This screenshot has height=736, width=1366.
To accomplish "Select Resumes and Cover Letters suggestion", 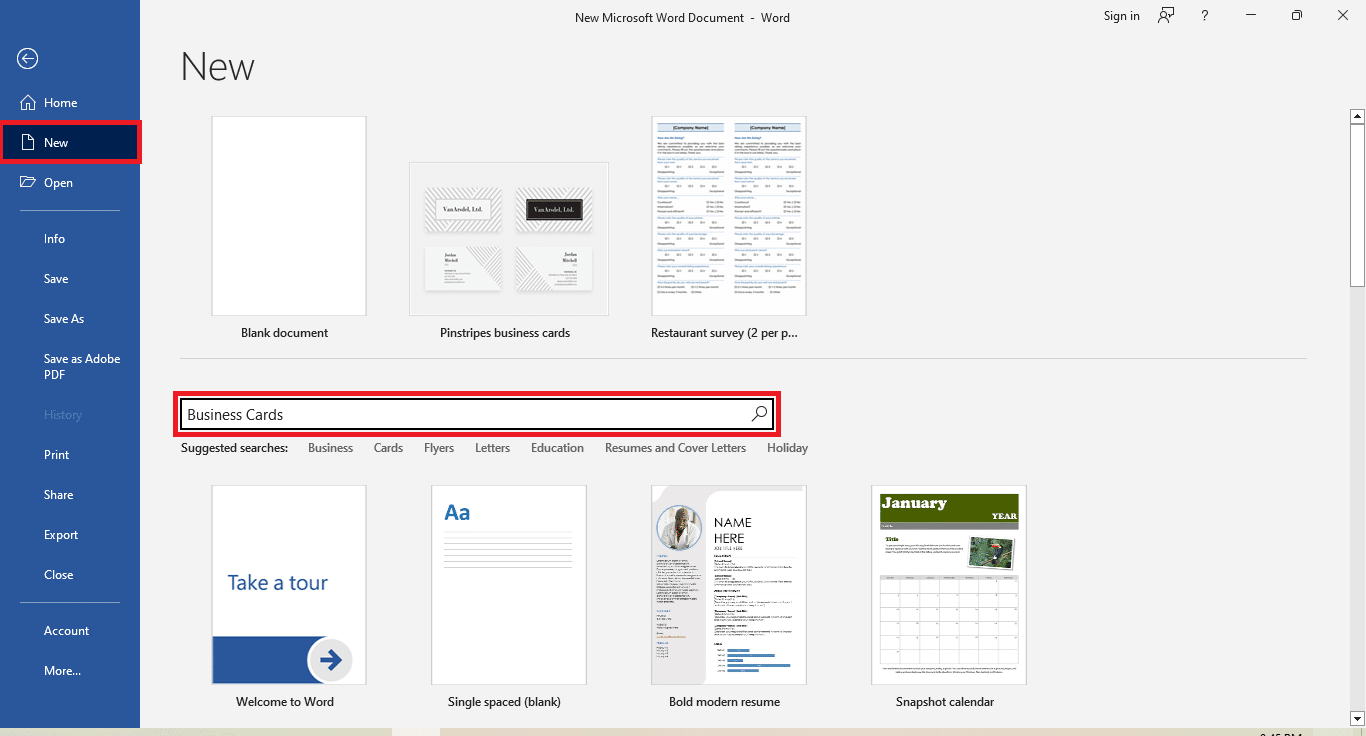I will point(675,448).
